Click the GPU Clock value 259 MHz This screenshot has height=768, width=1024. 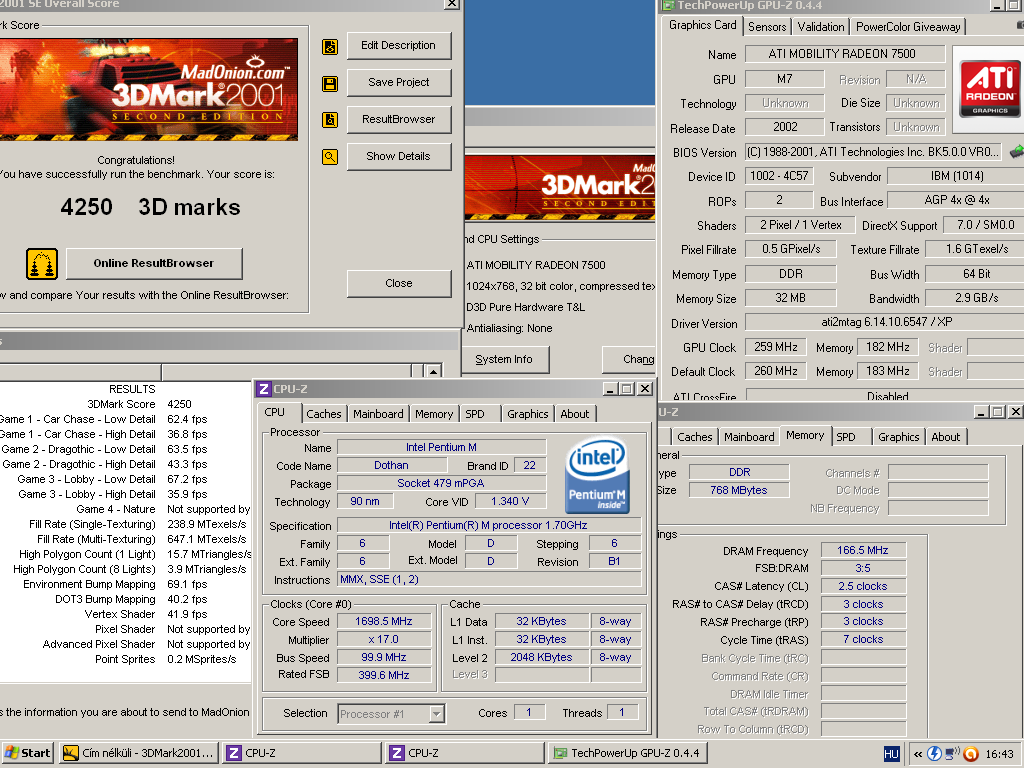pos(776,347)
